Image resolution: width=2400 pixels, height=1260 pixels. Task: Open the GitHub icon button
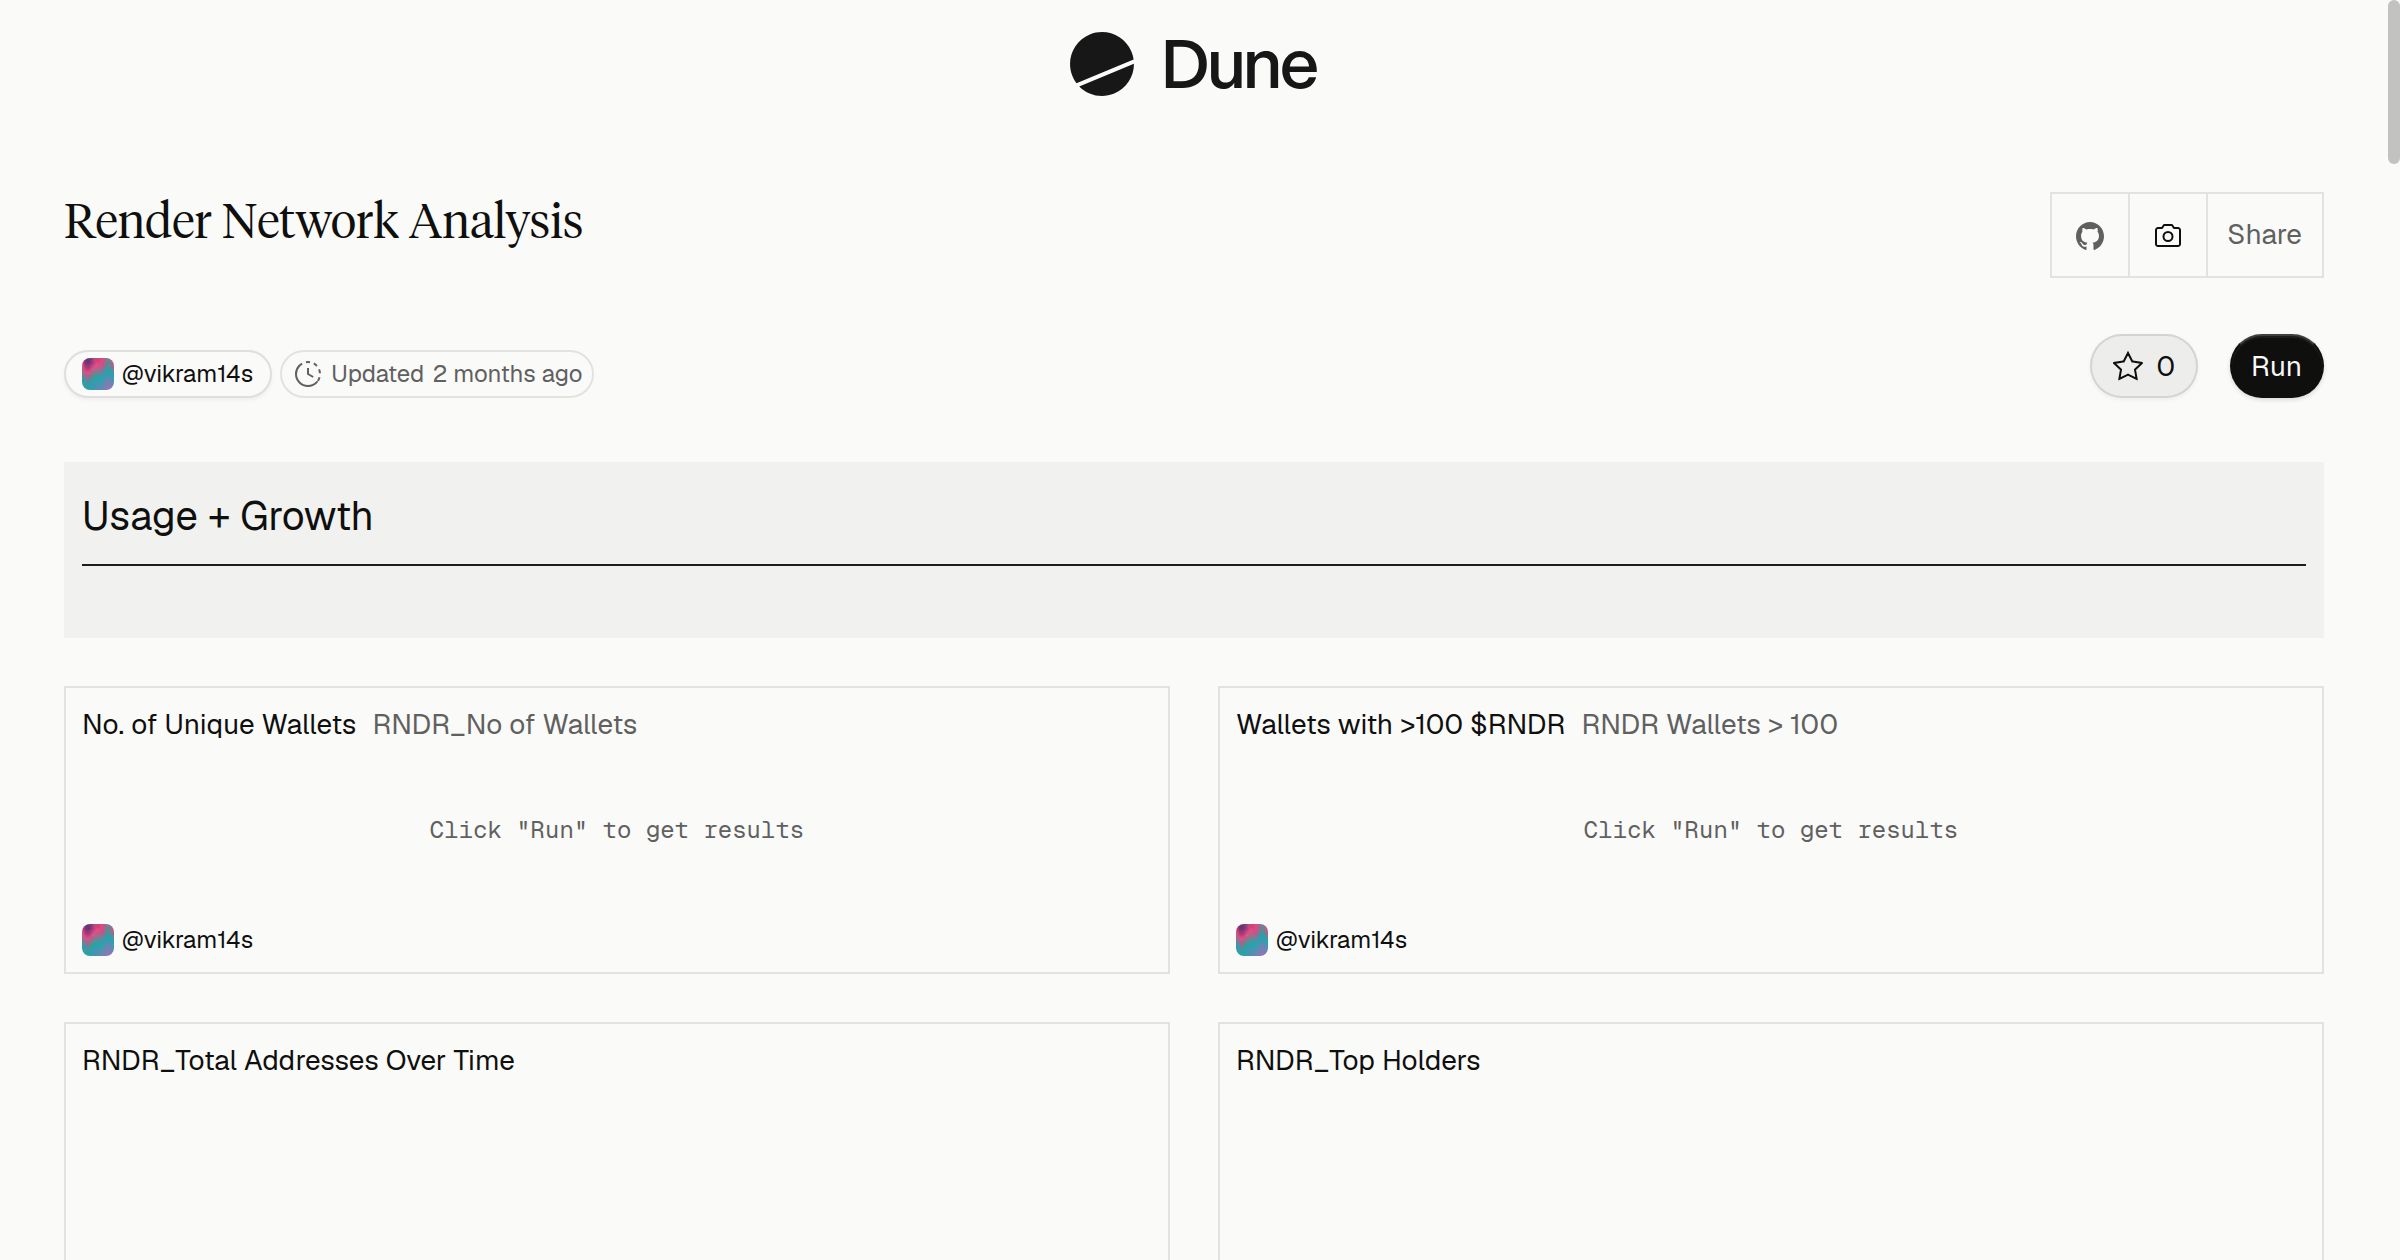click(x=2090, y=235)
